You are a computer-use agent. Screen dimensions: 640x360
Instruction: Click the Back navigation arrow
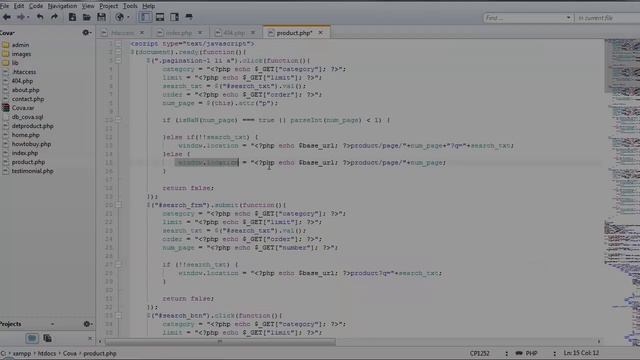point(7,17)
